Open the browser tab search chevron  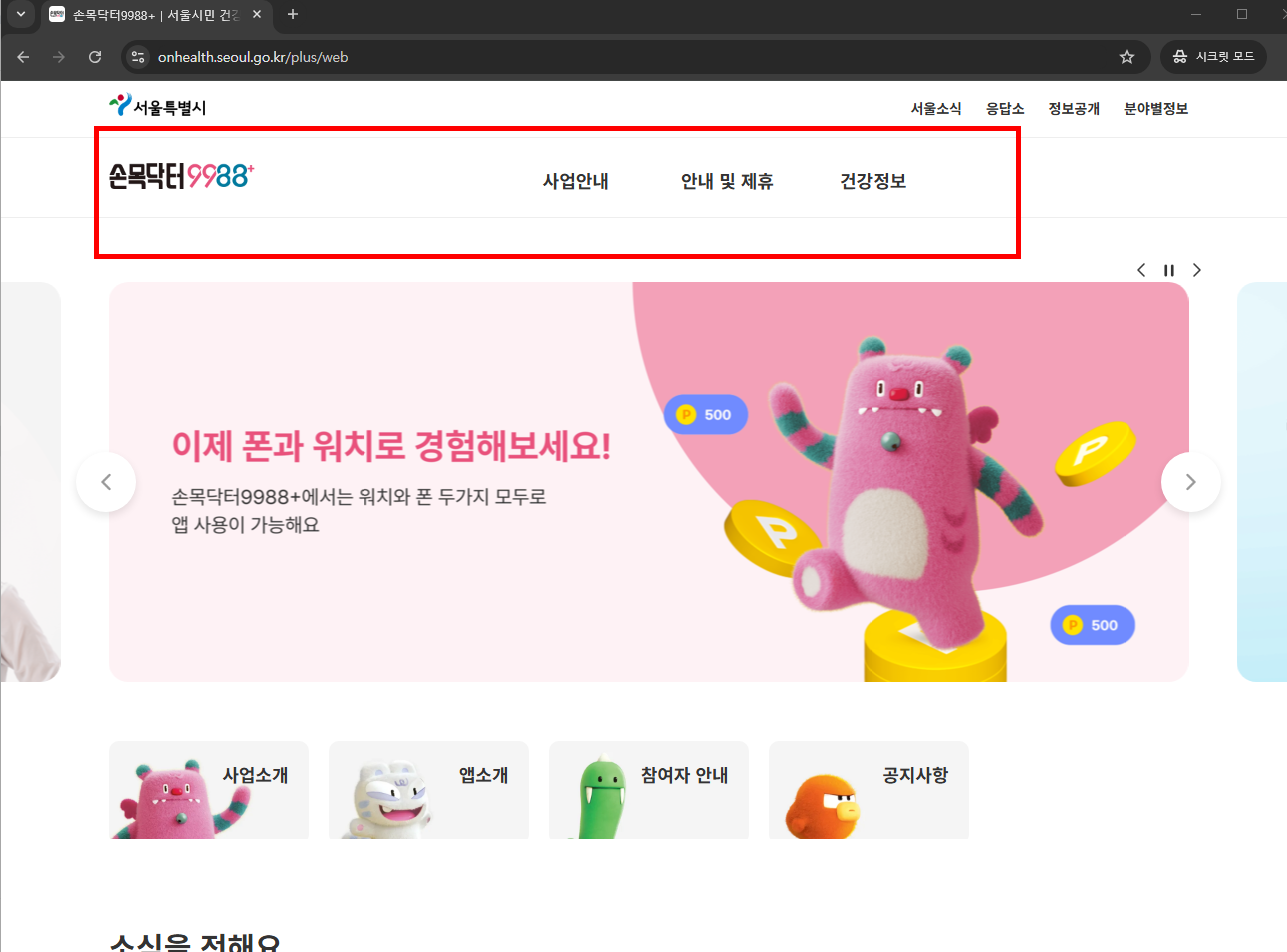pyautogui.click(x=21, y=15)
